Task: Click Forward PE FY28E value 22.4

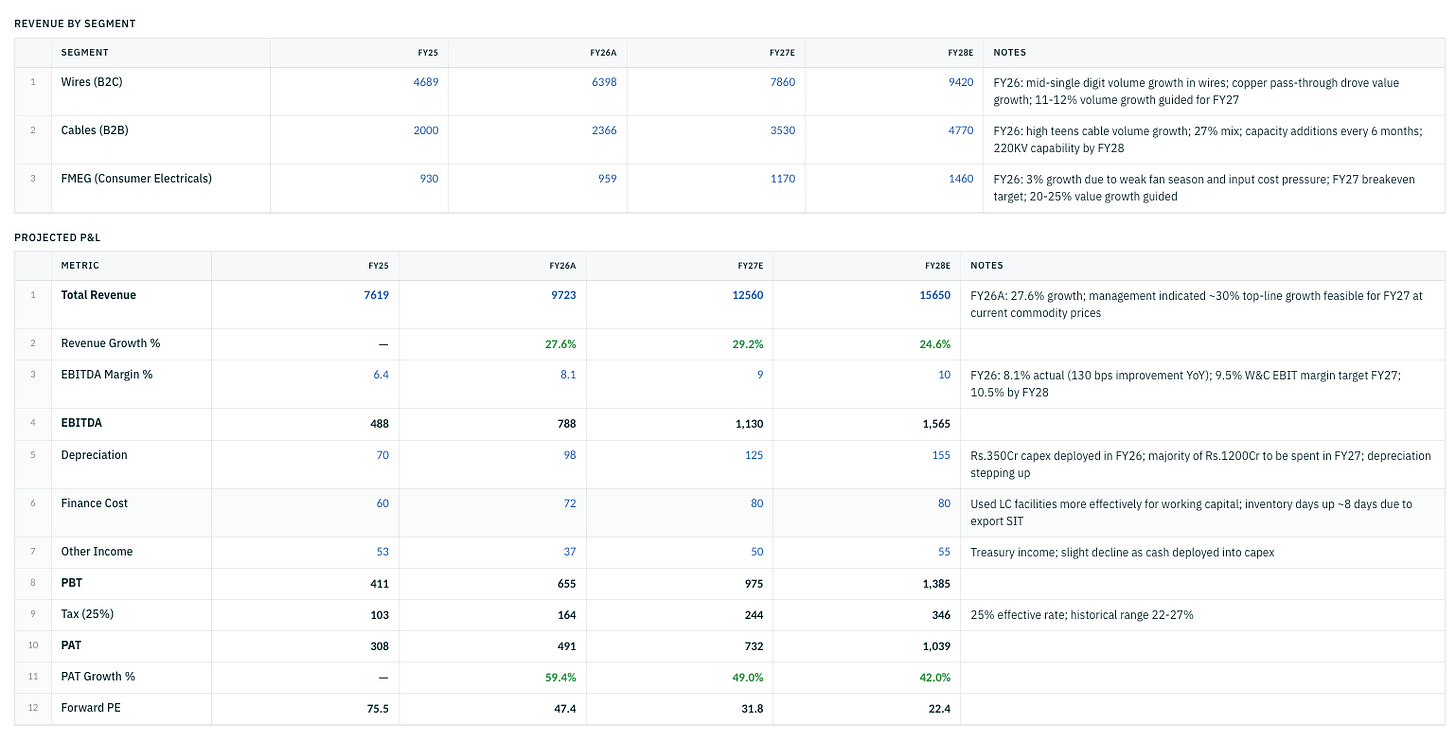Action: tap(940, 708)
